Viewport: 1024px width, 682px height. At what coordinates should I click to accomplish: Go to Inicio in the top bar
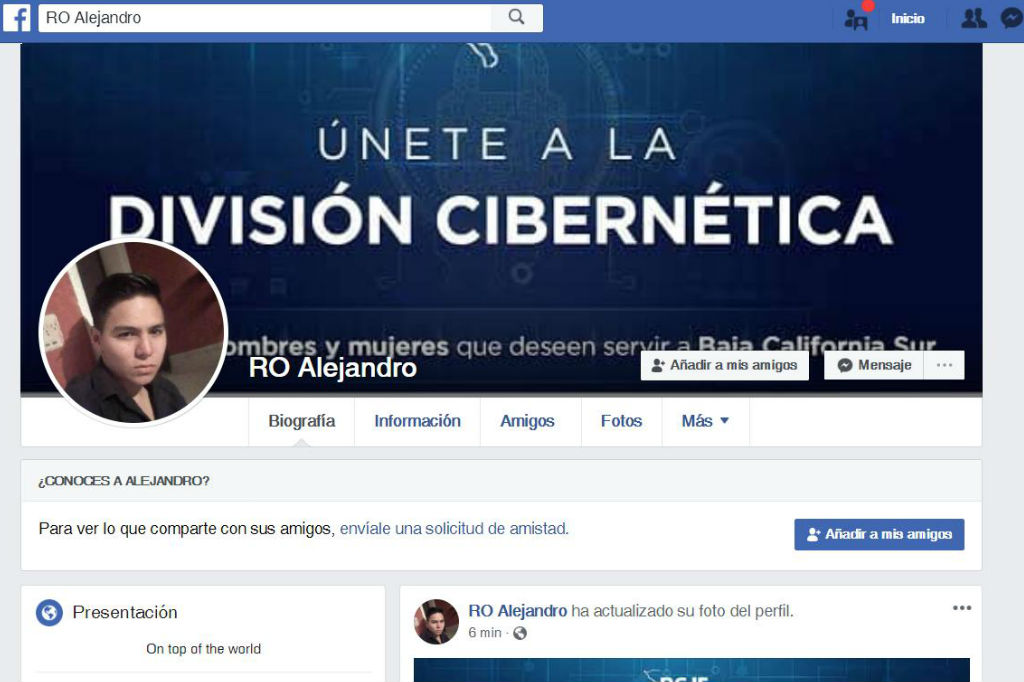(908, 18)
